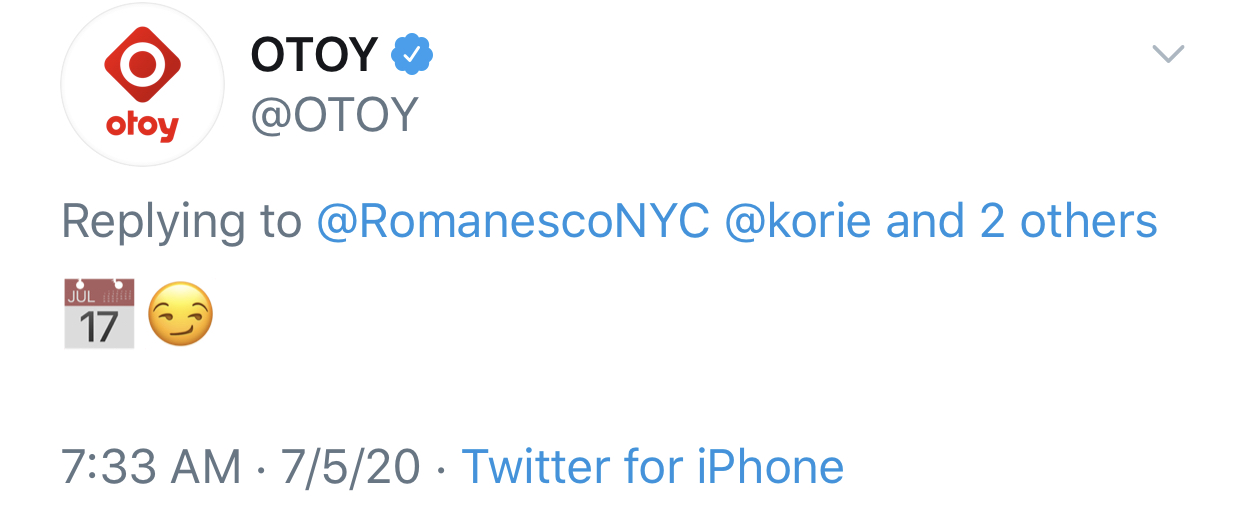Screen dimensions: 1242x514
Task: Click the 'JUL' header on calendar emoji
Action: pos(82,295)
